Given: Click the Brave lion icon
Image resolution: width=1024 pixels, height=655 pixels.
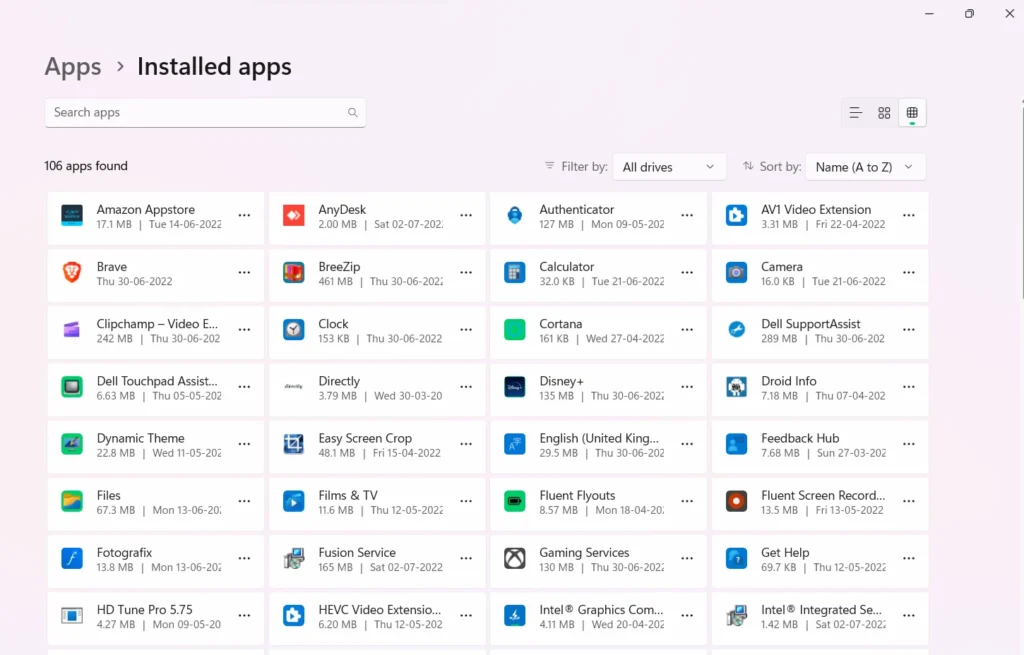Looking at the screenshot, I should (x=72, y=272).
